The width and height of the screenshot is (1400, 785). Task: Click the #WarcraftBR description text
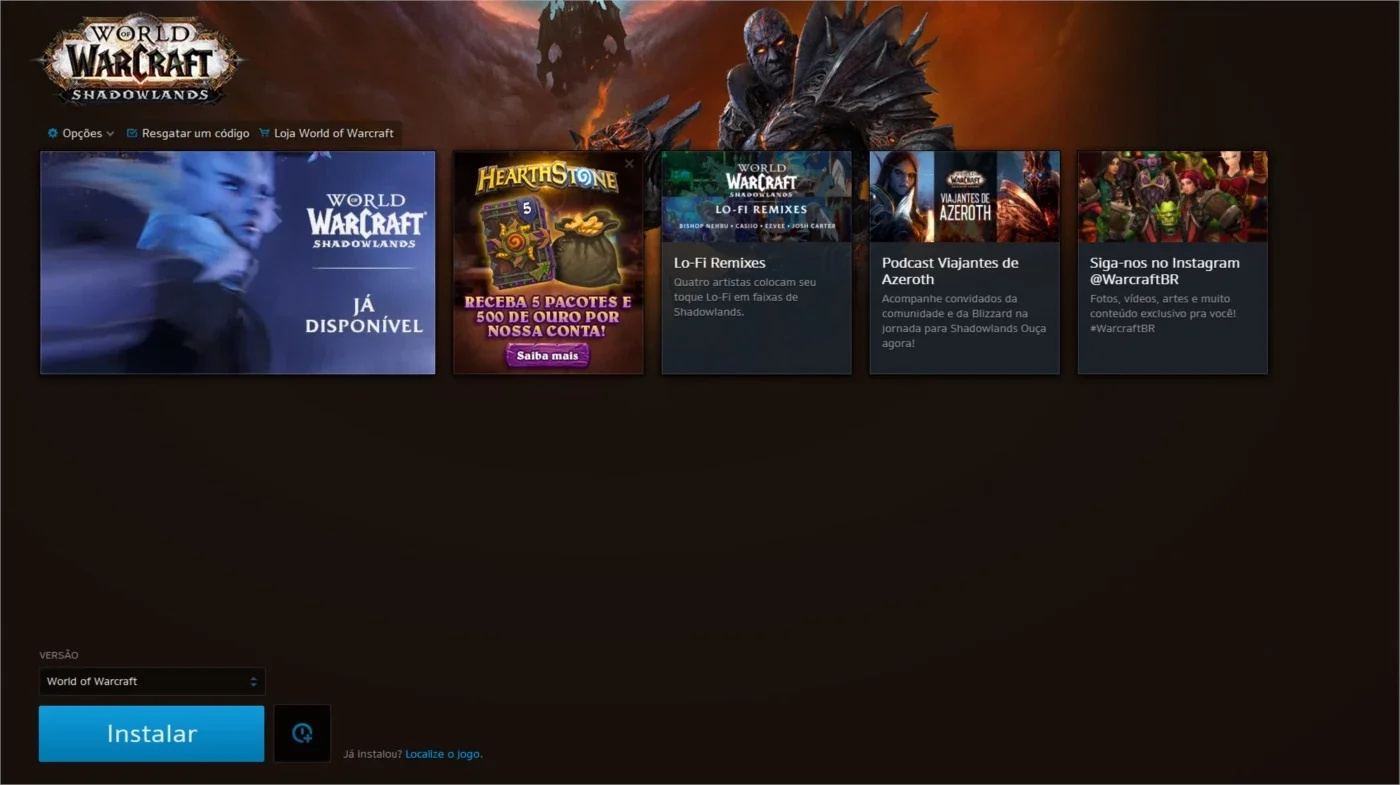(1163, 313)
